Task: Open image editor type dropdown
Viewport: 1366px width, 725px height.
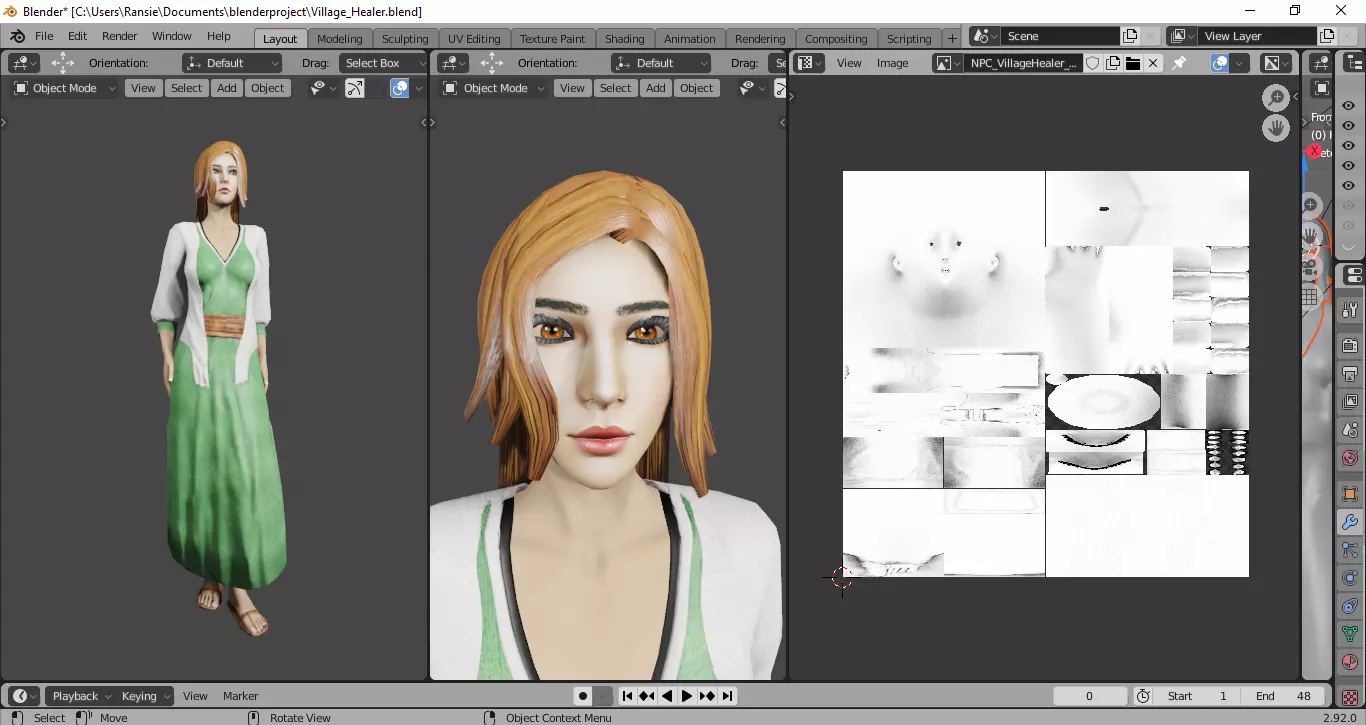Action: pos(808,63)
